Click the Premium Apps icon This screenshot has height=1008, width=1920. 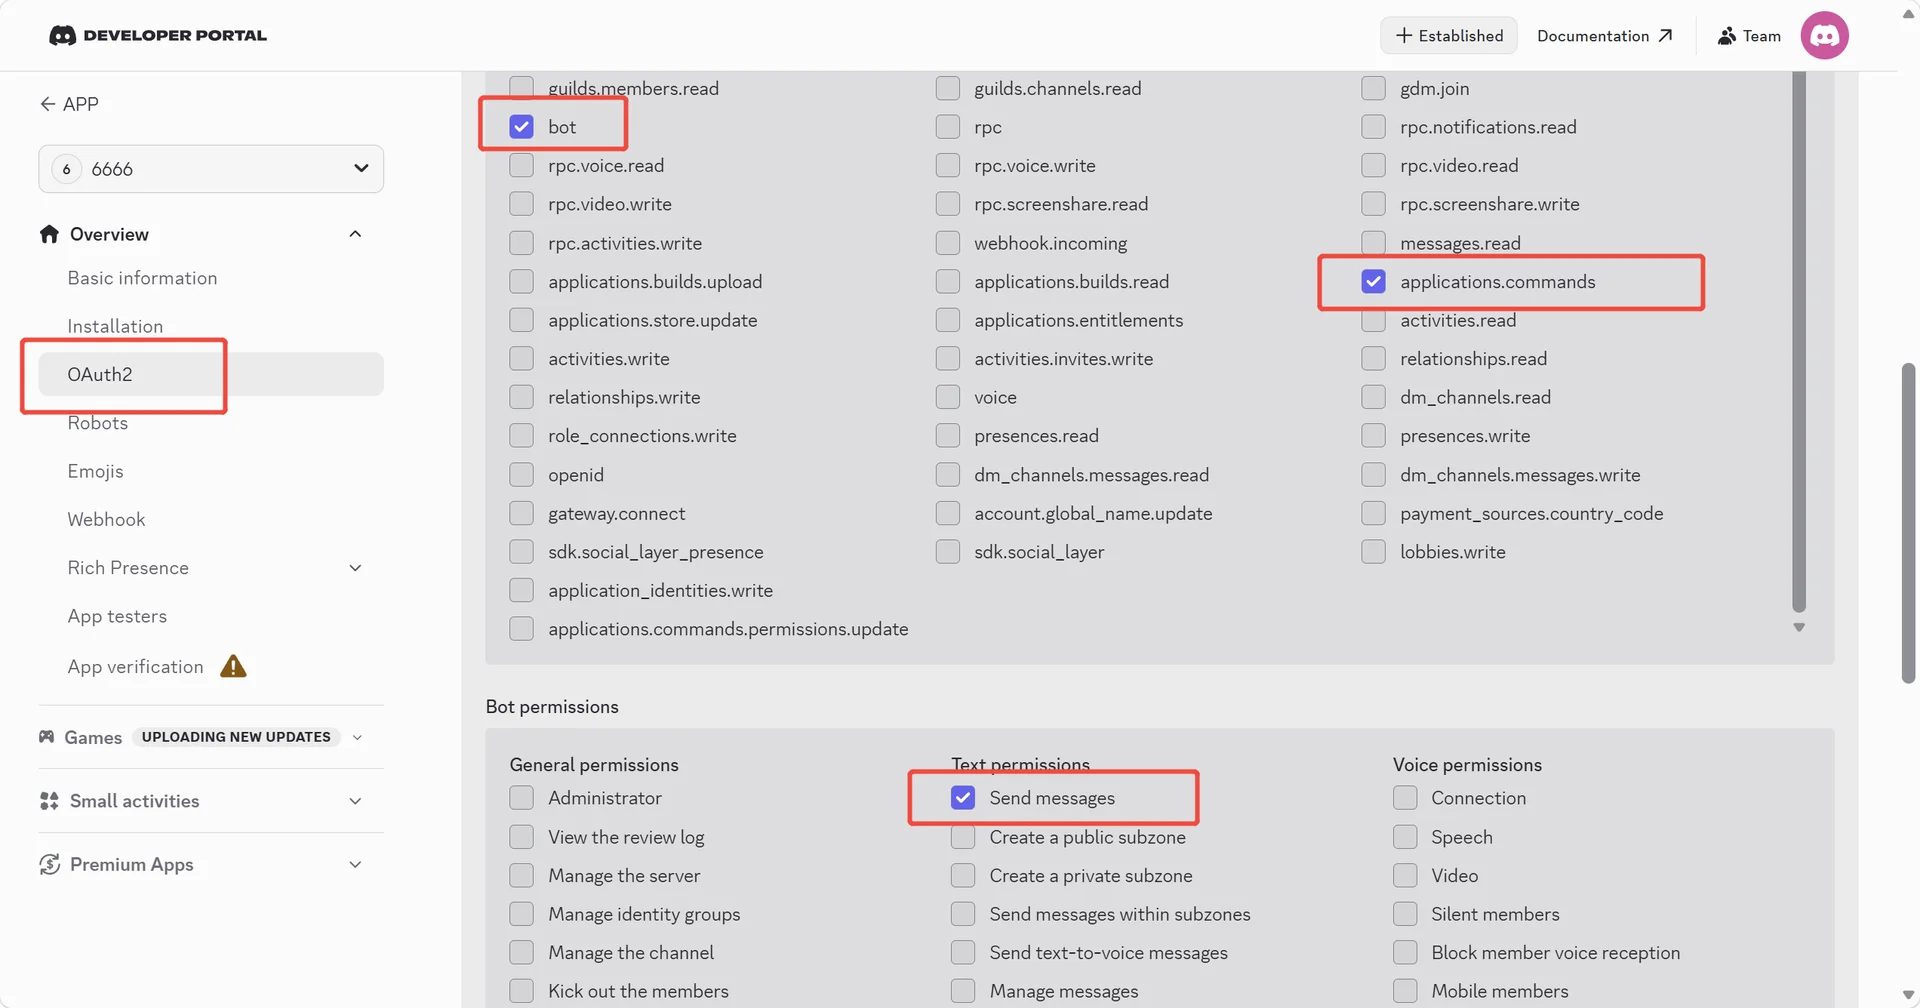49,864
